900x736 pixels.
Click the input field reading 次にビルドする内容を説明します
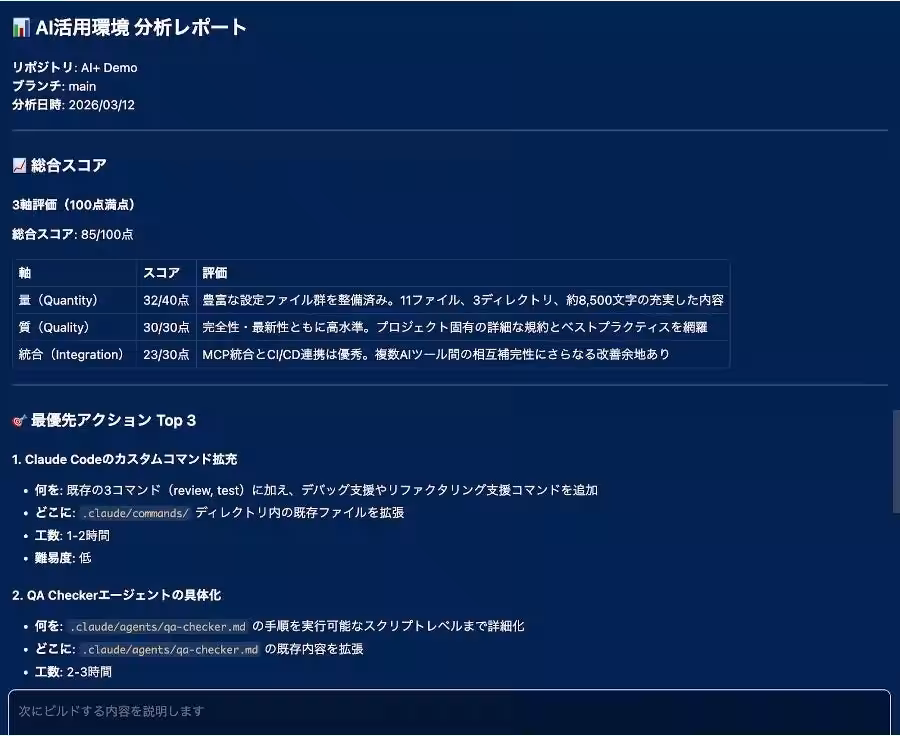[x=450, y=711]
